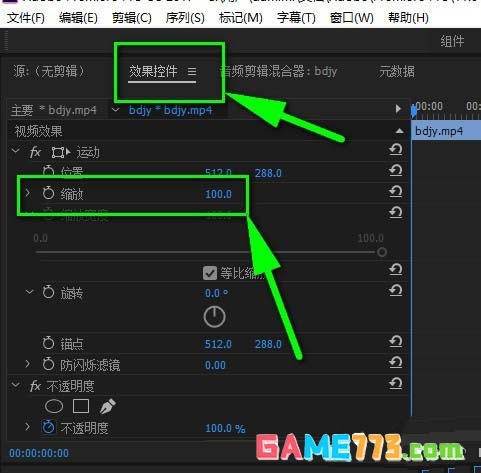Toggle the 不透明度 fx effect switch
Image resolution: width=481 pixels, height=473 pixels.
[x=35, y=386]
